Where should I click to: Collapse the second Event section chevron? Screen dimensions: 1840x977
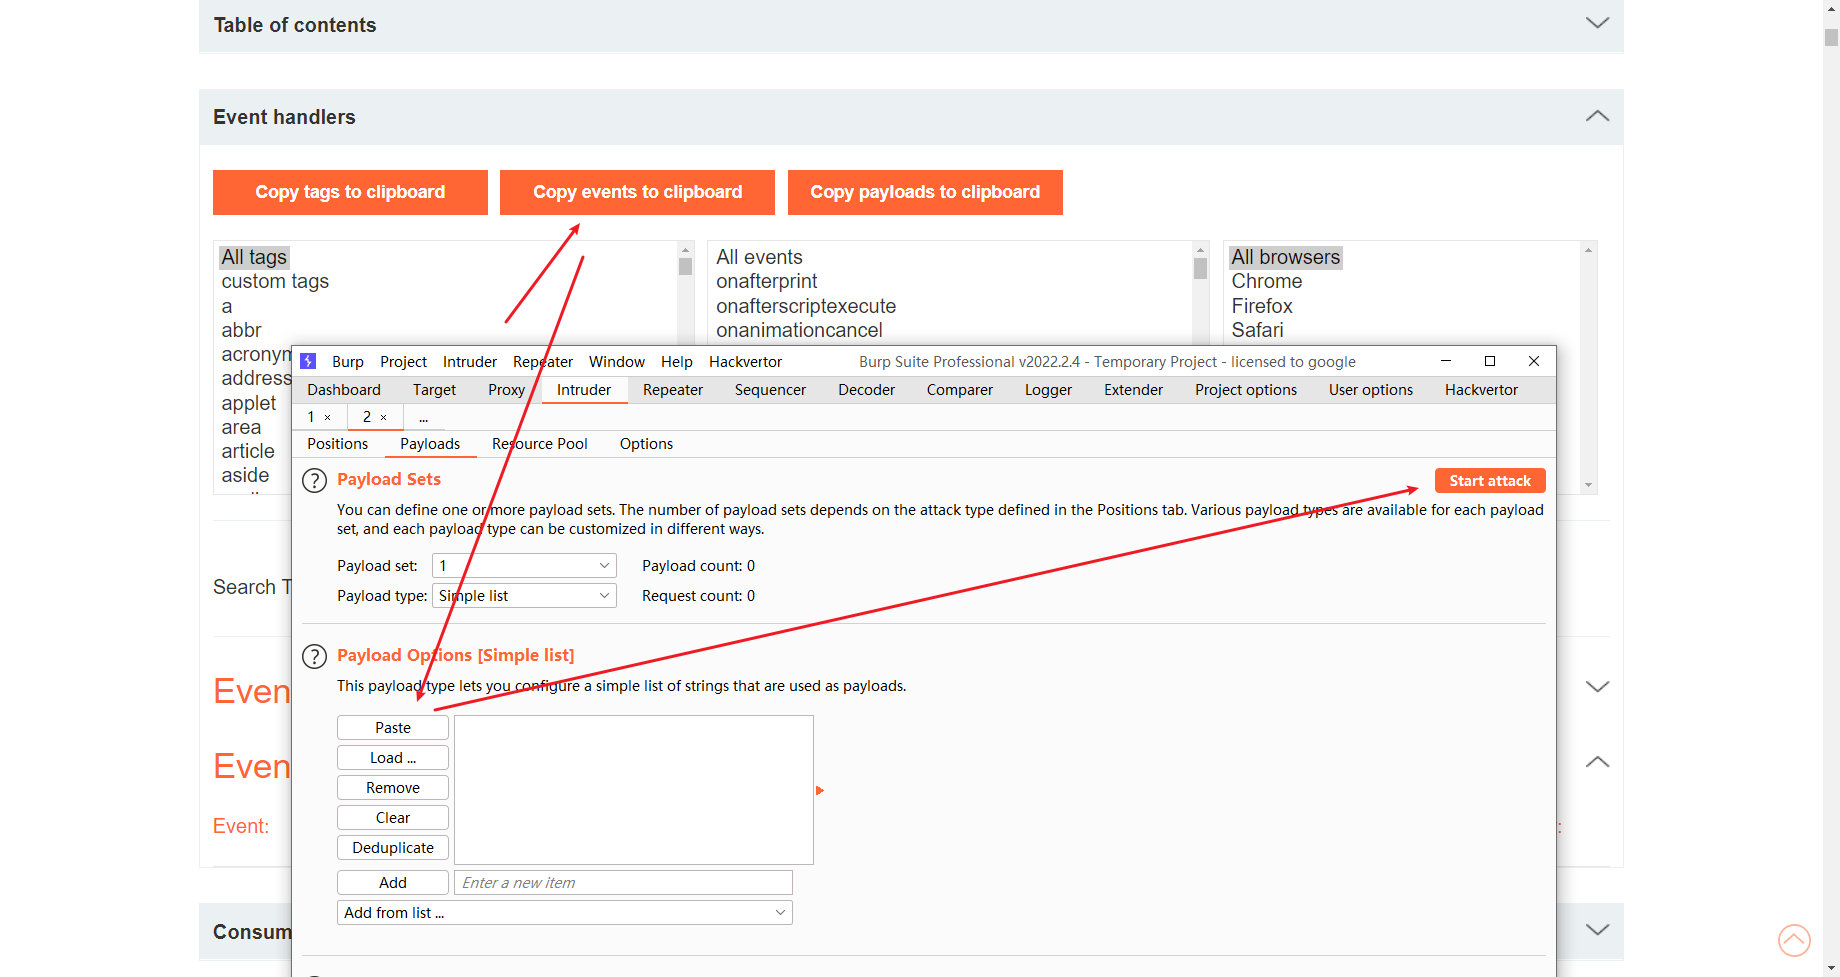[x=1597, y=762]
